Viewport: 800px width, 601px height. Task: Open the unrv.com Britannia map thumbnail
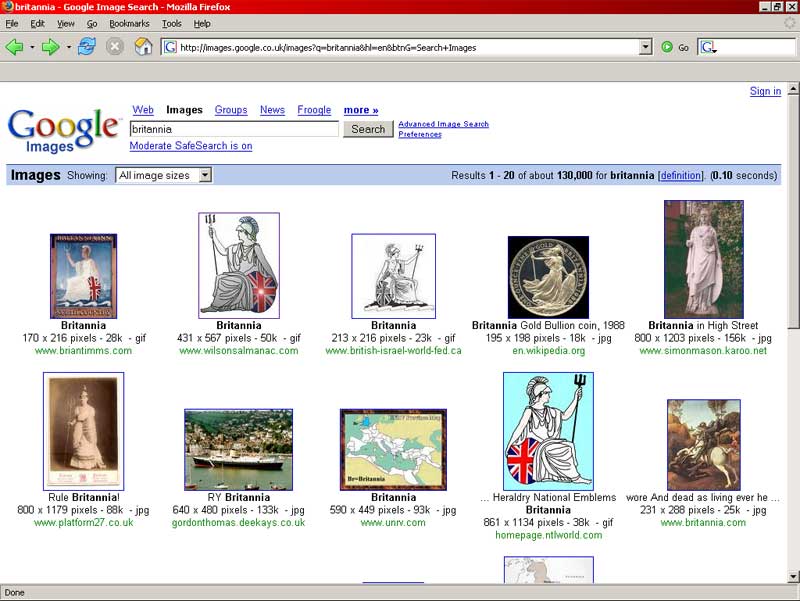[393, 449]
